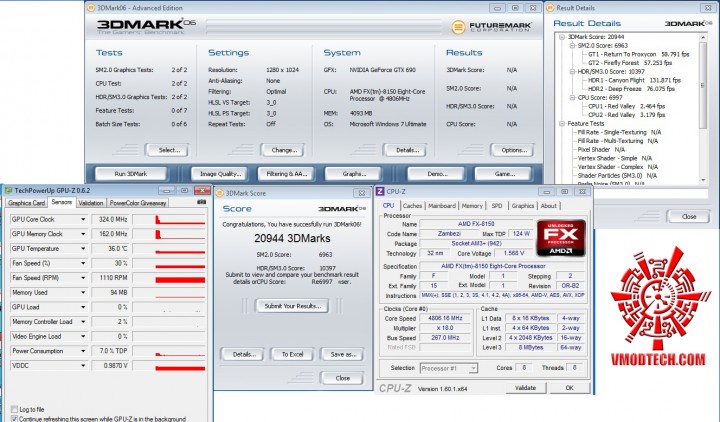
Task: Click the Validate button in CPU-Z
Action: point(525,388)
